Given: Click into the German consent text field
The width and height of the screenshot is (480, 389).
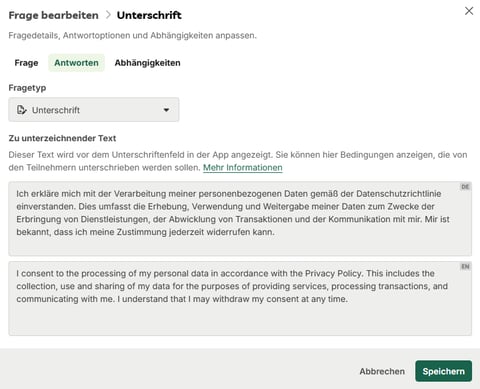Looking at the screenshot, I should (240, 219).
